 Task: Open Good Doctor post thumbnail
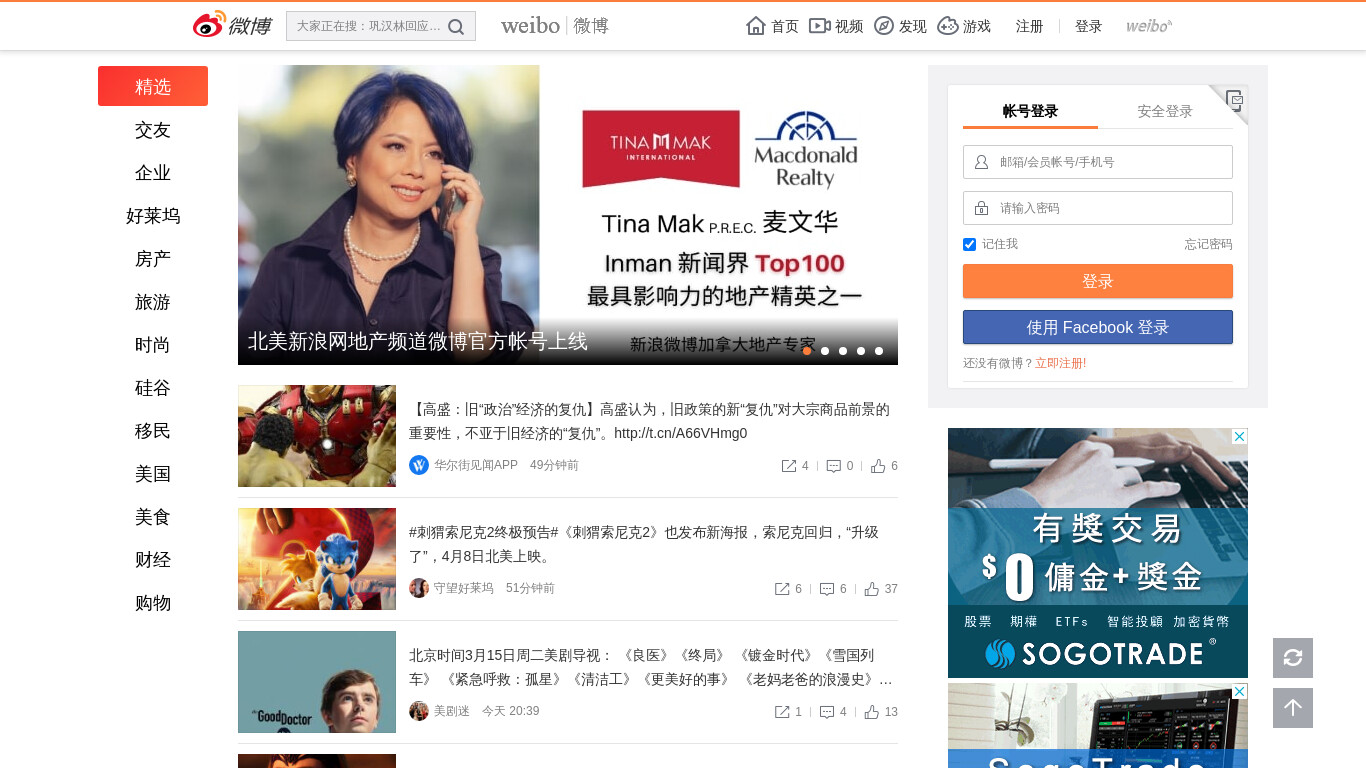tap(317, 682)
